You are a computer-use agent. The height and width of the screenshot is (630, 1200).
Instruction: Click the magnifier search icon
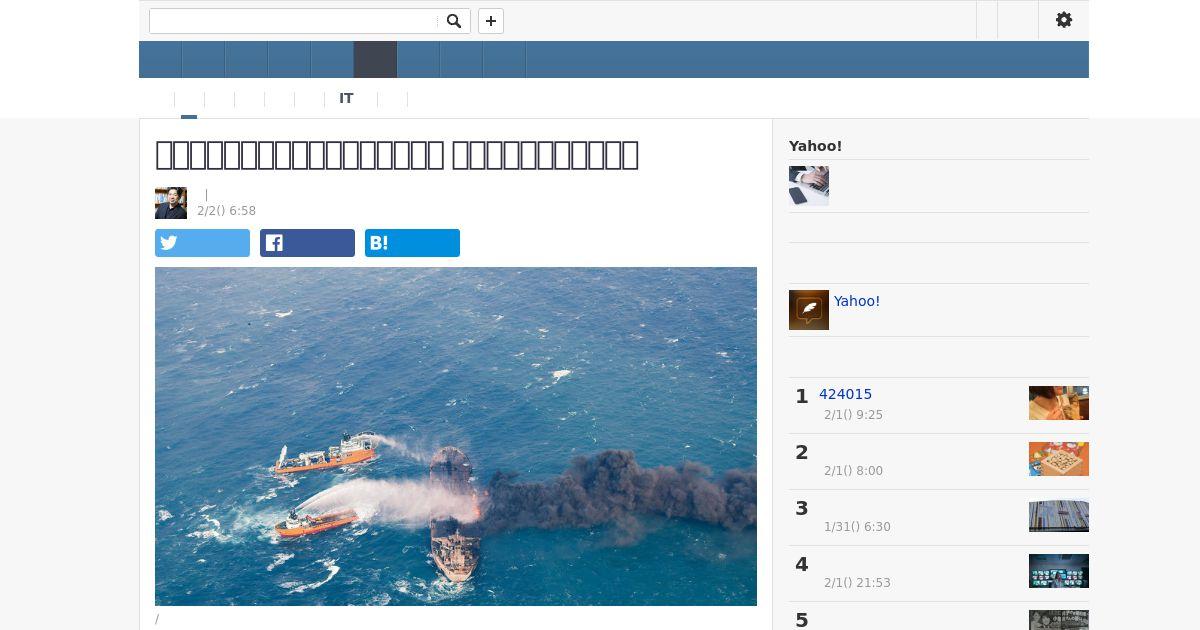pyautogui.click(x=454, y=21)
